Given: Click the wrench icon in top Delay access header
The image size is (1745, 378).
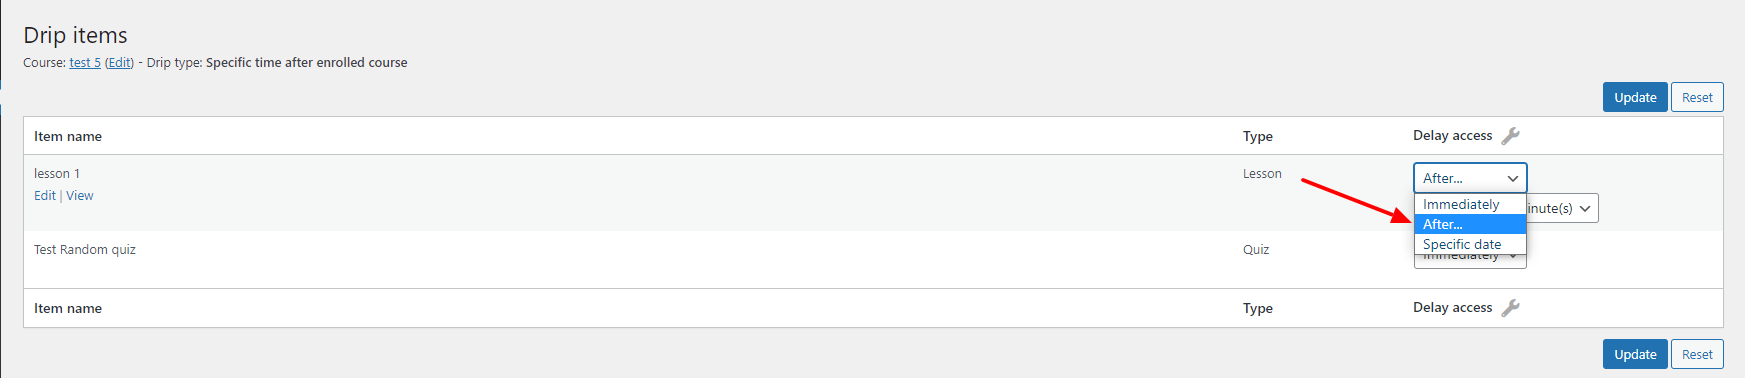Looking at the screenshot, I should tap(1510, 136).
